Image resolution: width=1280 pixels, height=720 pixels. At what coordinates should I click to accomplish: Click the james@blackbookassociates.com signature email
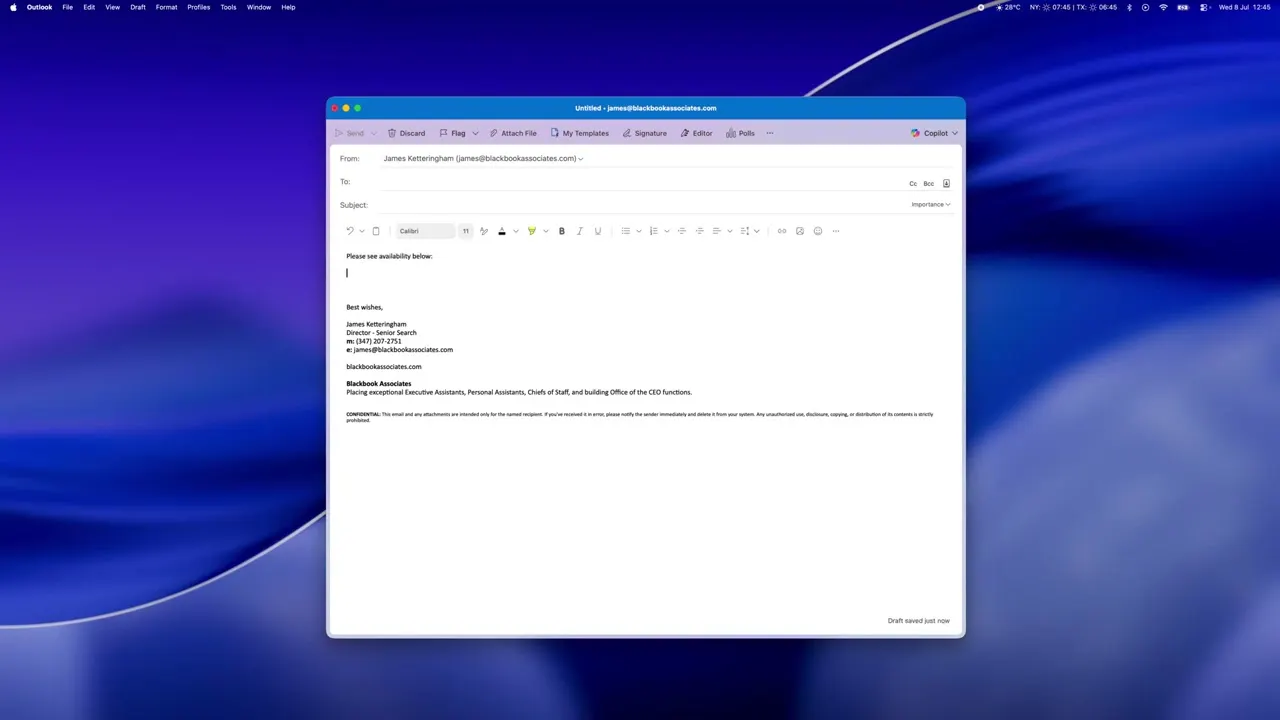[x=403, y=350]
